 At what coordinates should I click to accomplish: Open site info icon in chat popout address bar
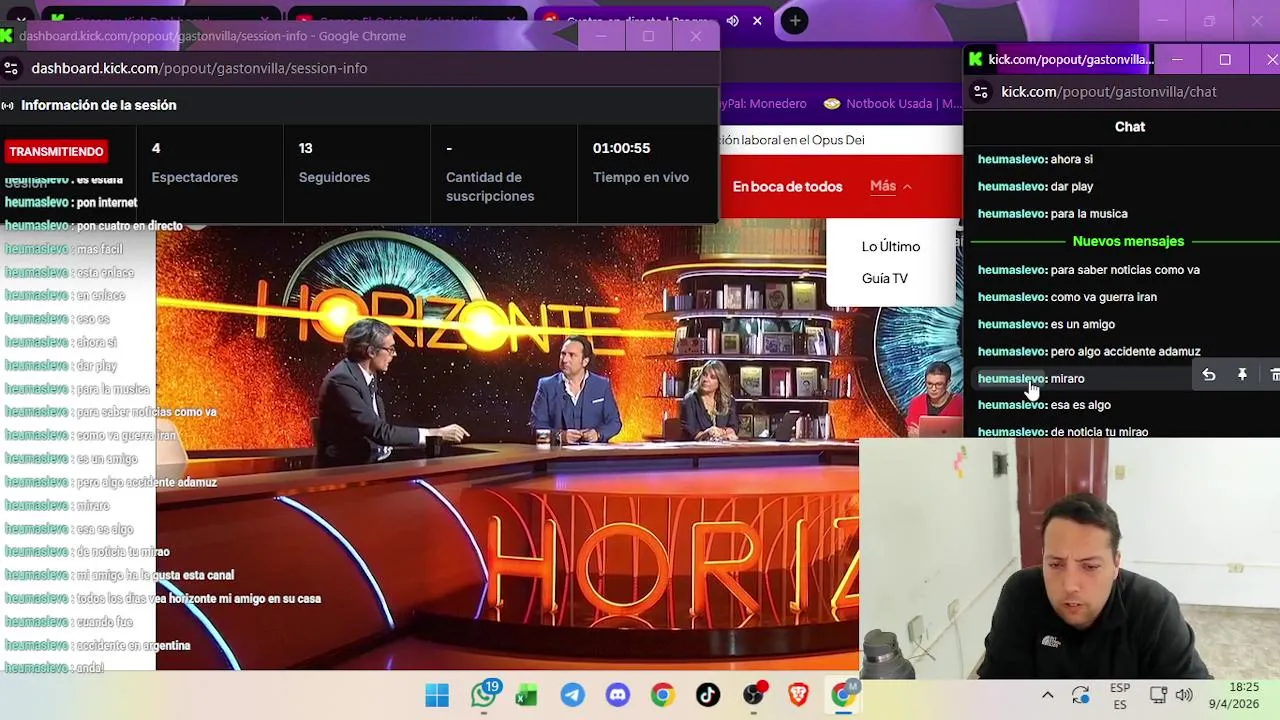[981, 91]
